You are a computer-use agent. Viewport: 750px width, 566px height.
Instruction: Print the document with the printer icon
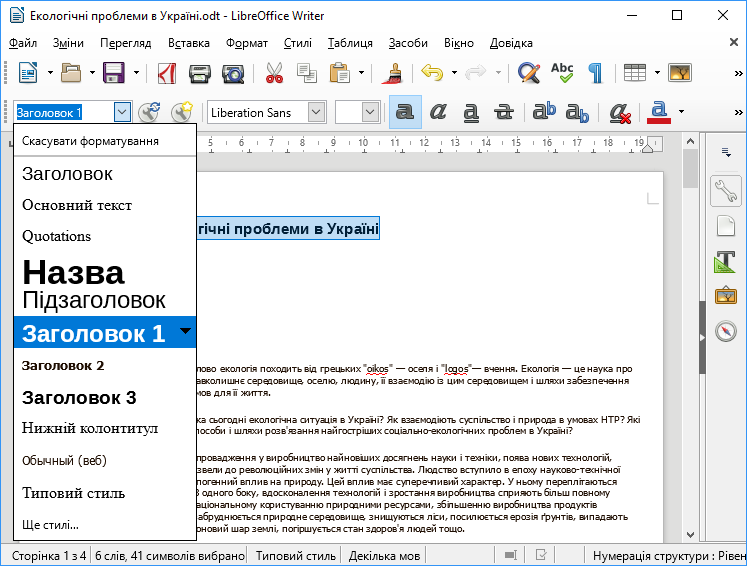point(199,73)
